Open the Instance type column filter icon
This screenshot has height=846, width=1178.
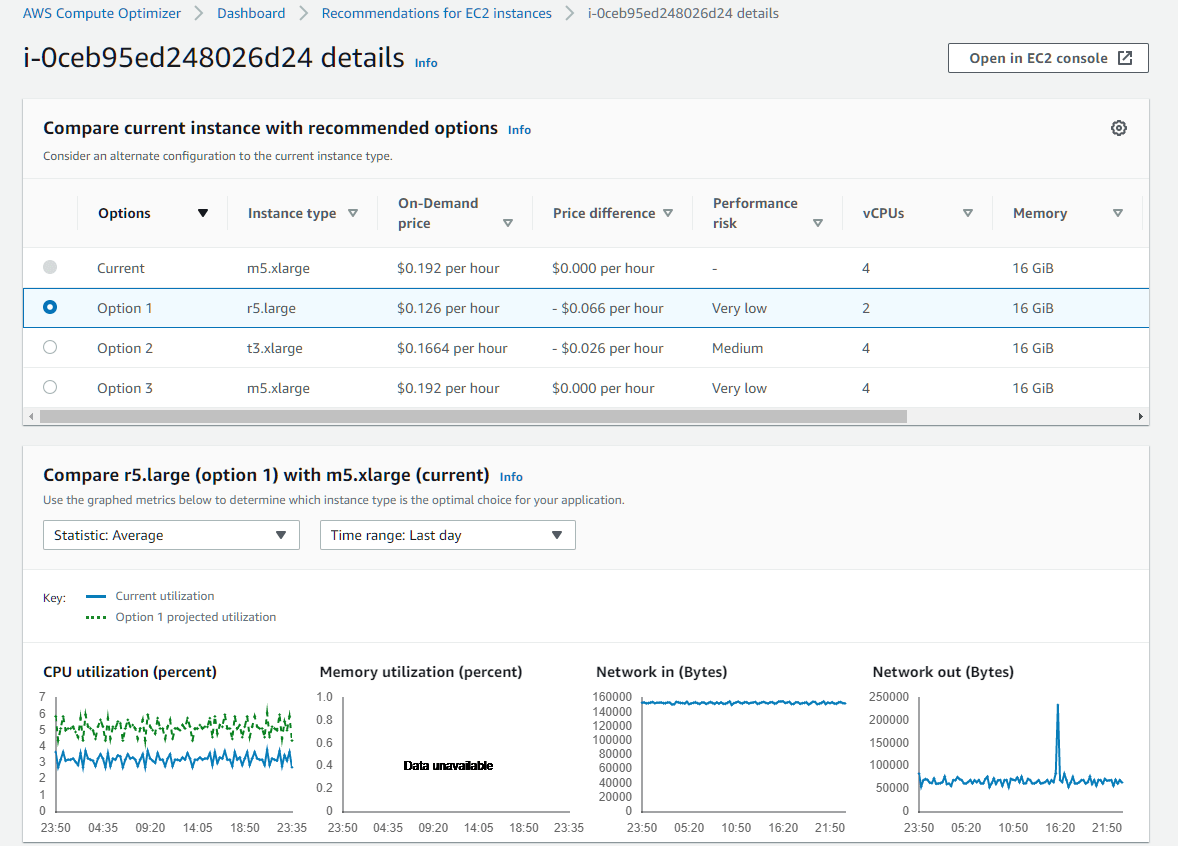coord(353,213)
